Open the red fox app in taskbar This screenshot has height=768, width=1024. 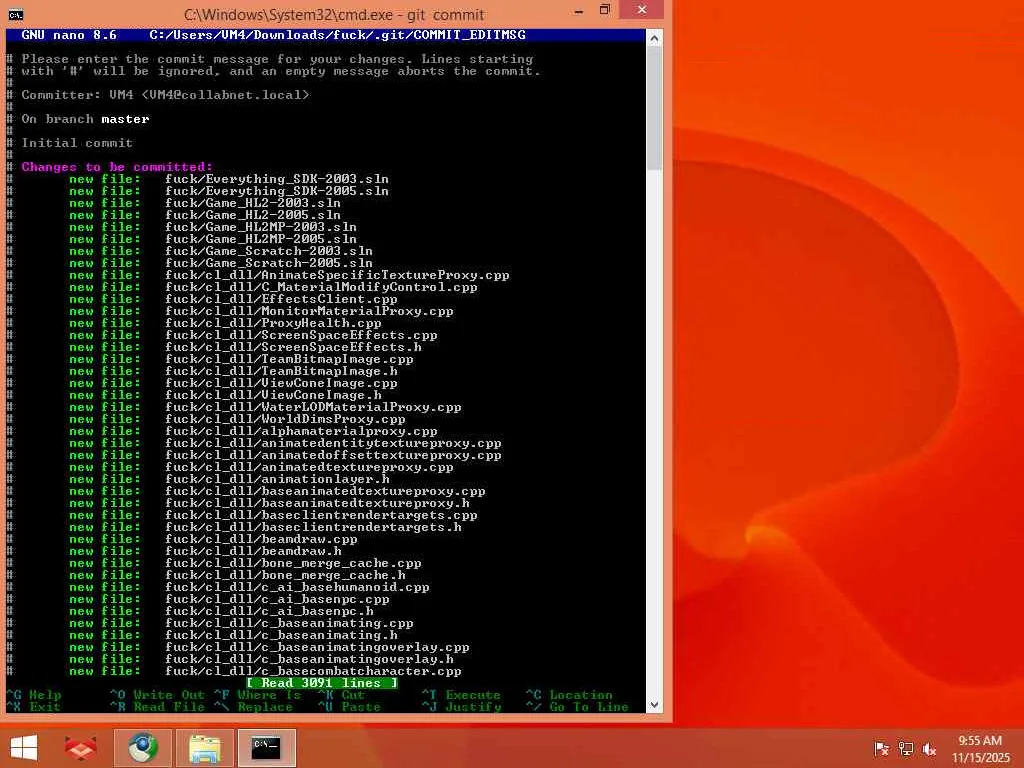(80, 748)
